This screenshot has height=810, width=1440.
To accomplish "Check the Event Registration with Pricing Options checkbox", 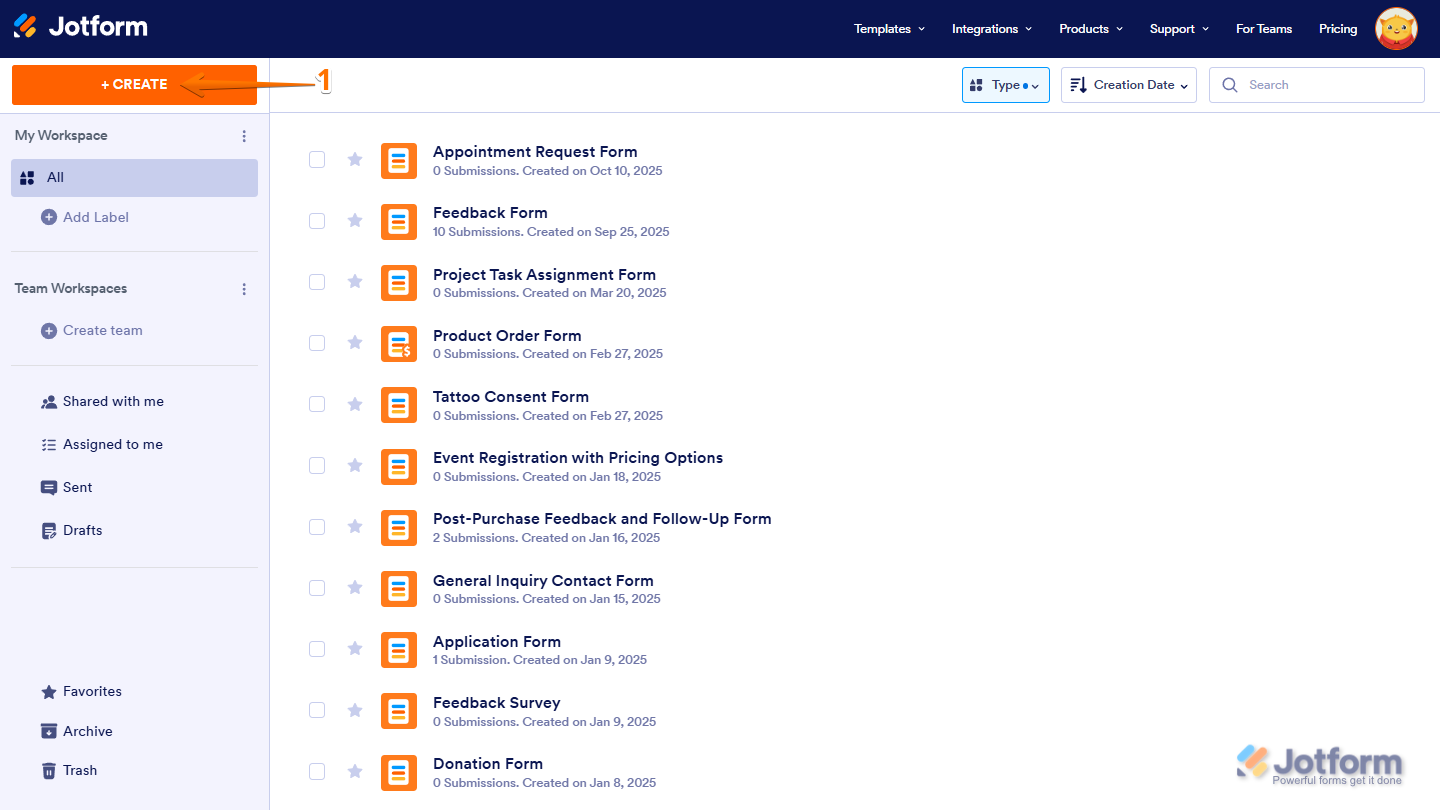I will tap(317, 465).
